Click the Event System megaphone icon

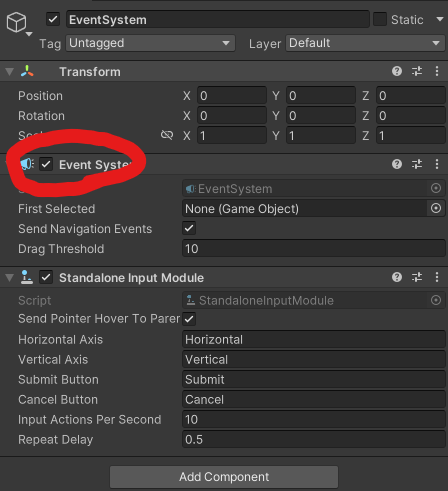tap(27, 164)
